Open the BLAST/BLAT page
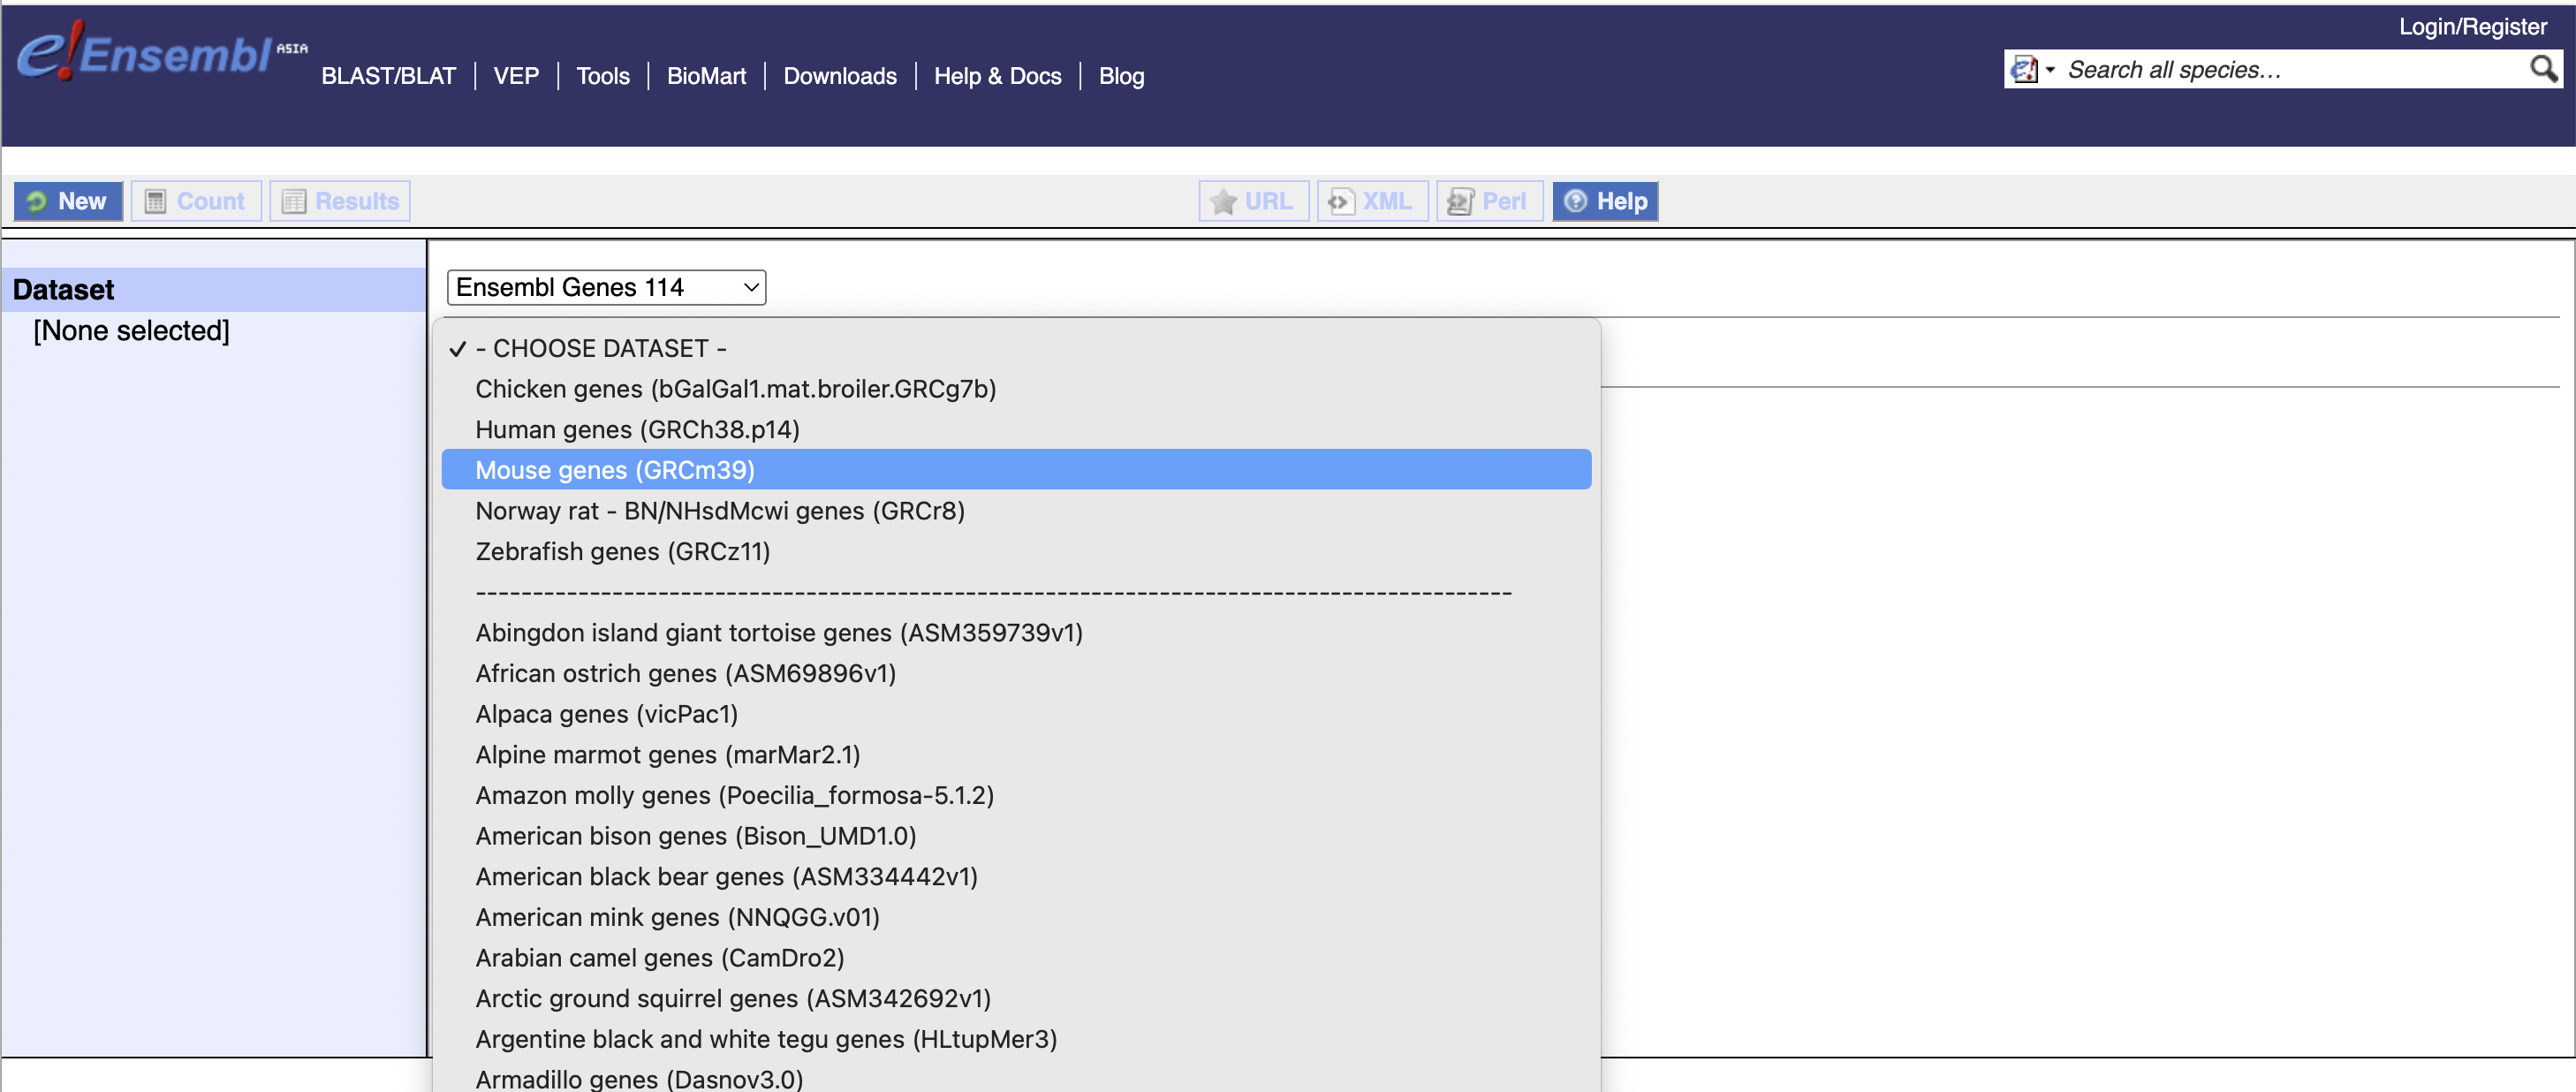 tap(388, 76)
